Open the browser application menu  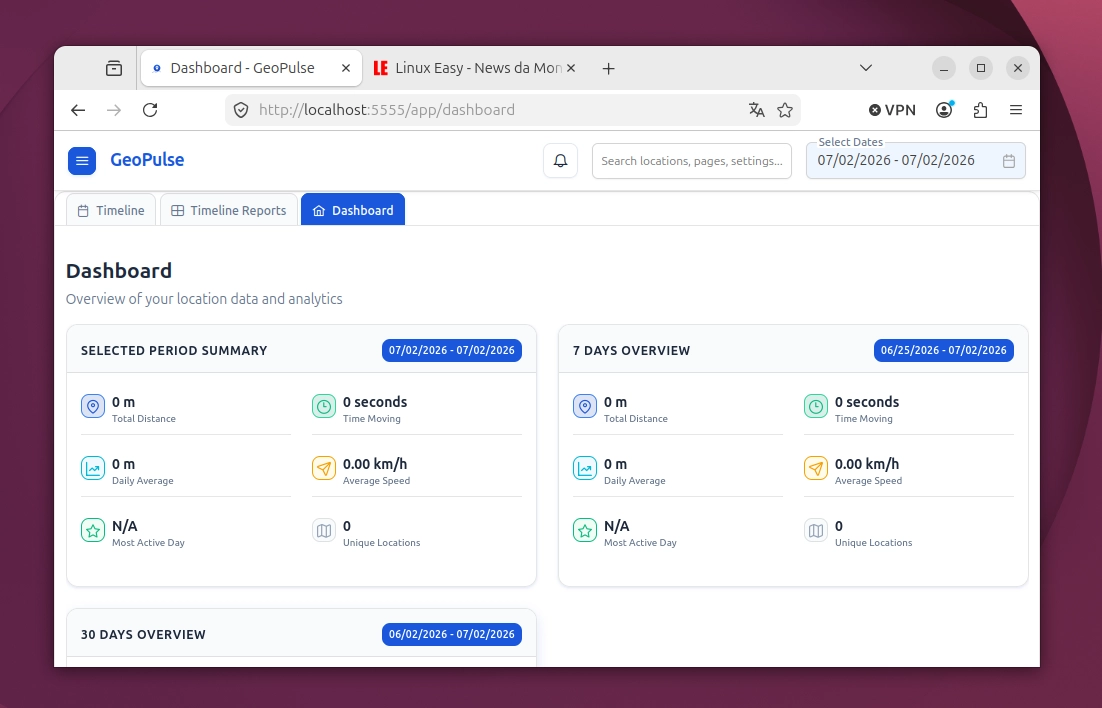tap(1016, 110)
